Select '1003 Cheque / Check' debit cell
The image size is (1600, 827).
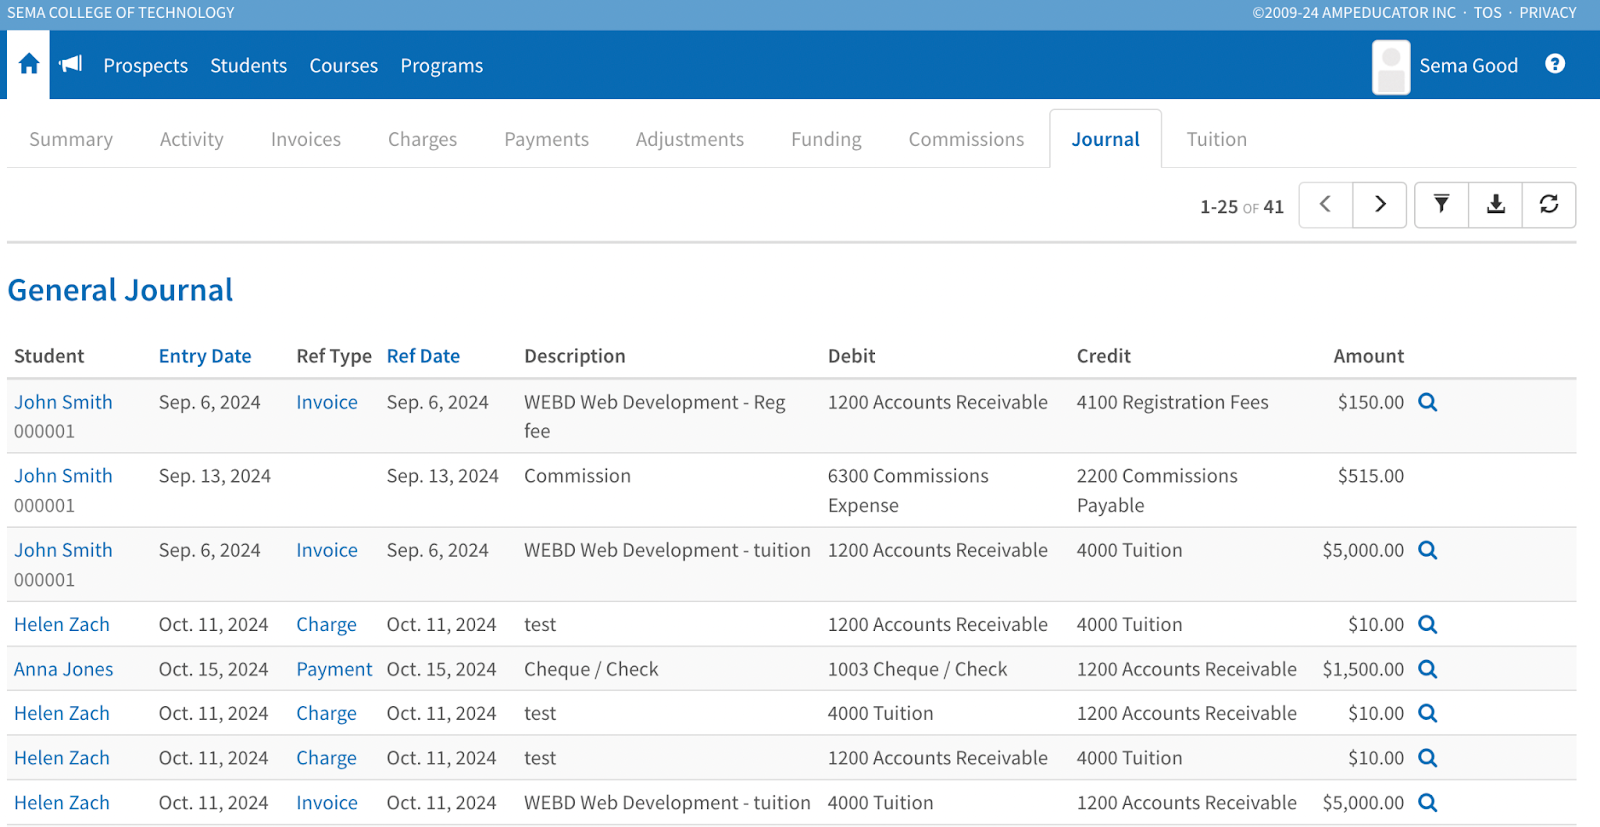918,669
